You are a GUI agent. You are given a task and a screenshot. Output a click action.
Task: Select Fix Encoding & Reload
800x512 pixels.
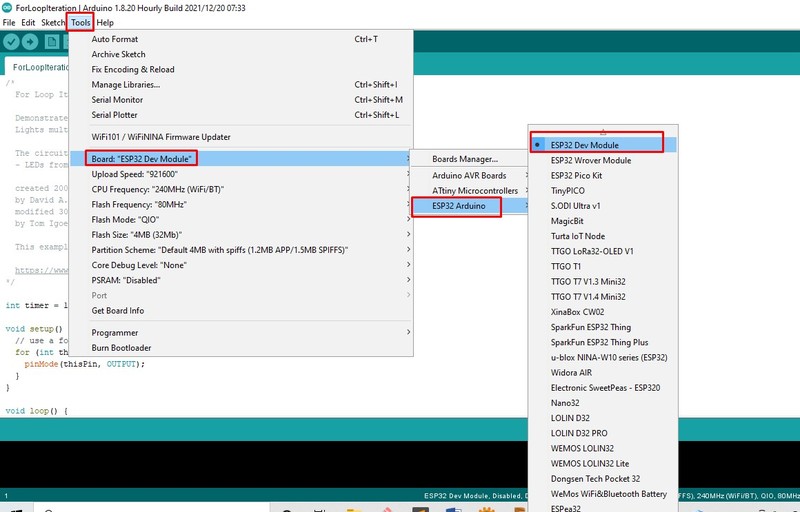point(240,69)
